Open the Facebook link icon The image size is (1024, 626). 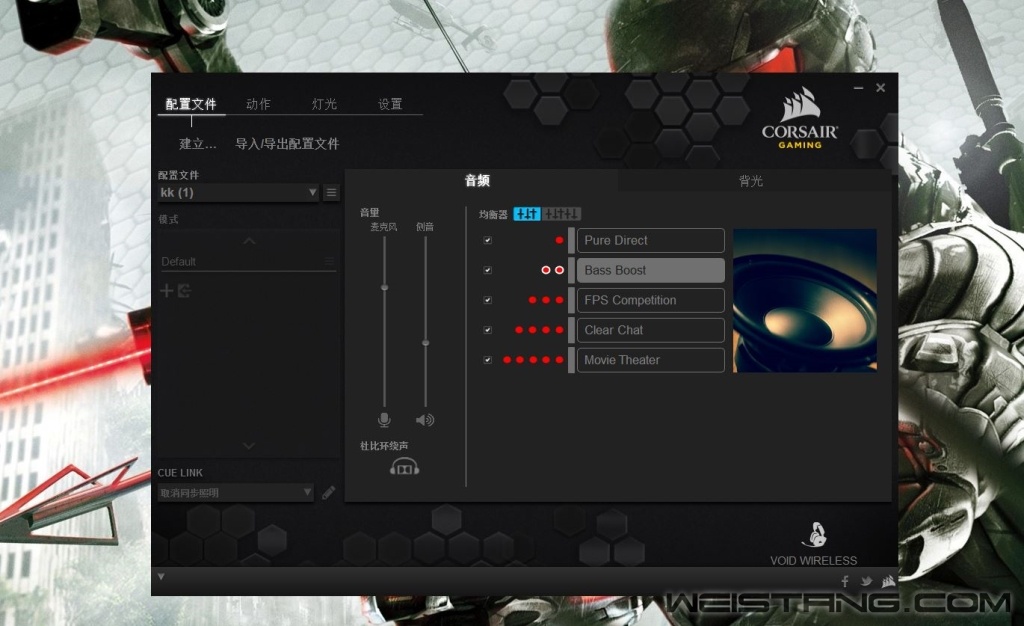tap(845, 581)
